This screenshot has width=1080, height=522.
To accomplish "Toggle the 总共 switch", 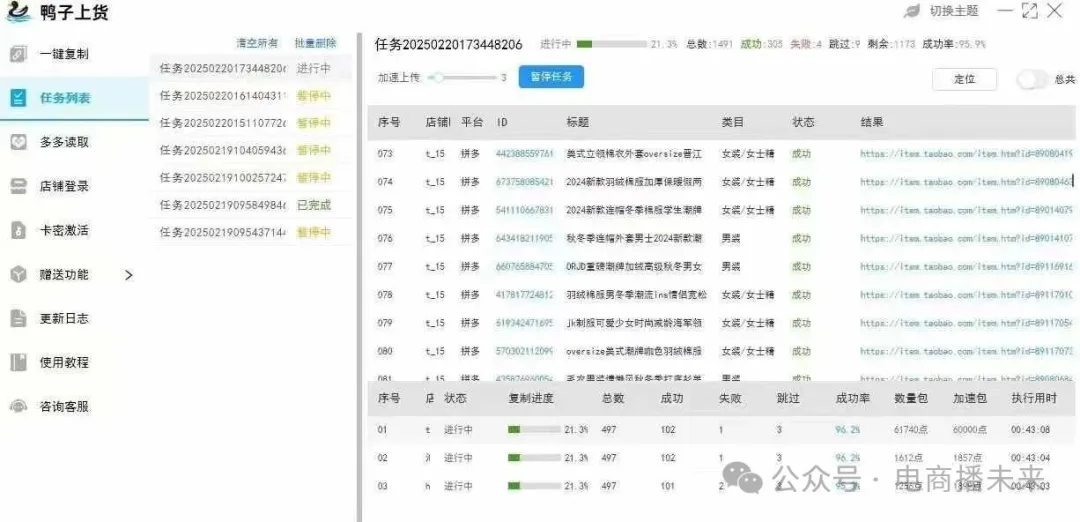I will (1031, 79).
